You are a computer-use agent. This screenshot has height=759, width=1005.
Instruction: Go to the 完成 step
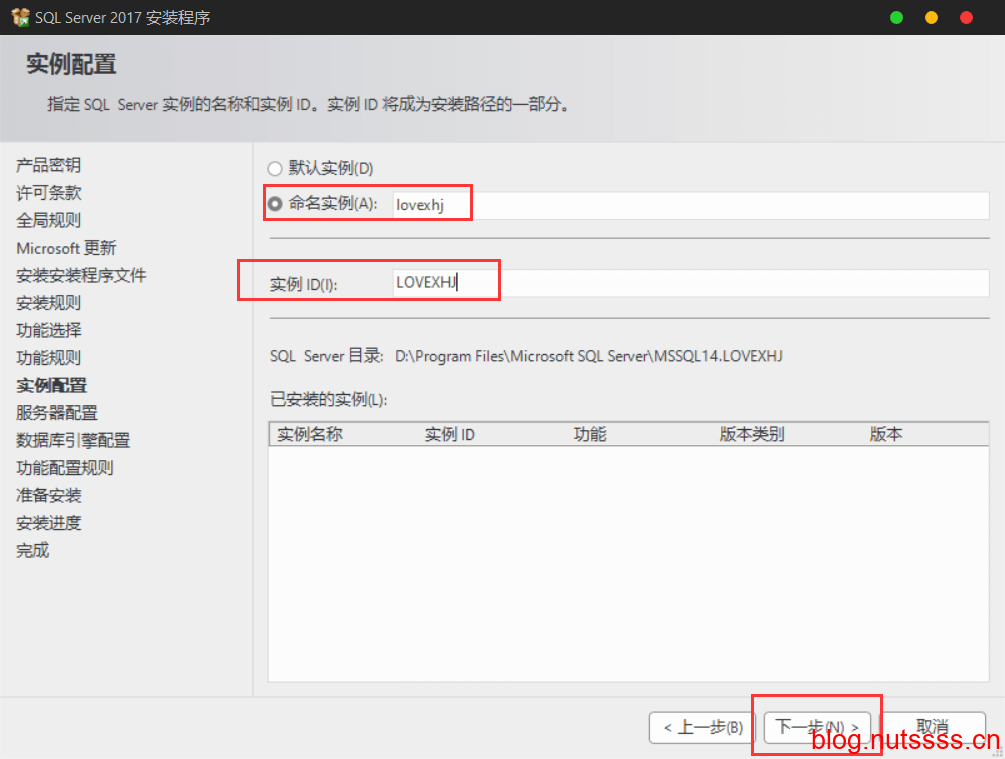pyautogui.click(x=33, y=551)
